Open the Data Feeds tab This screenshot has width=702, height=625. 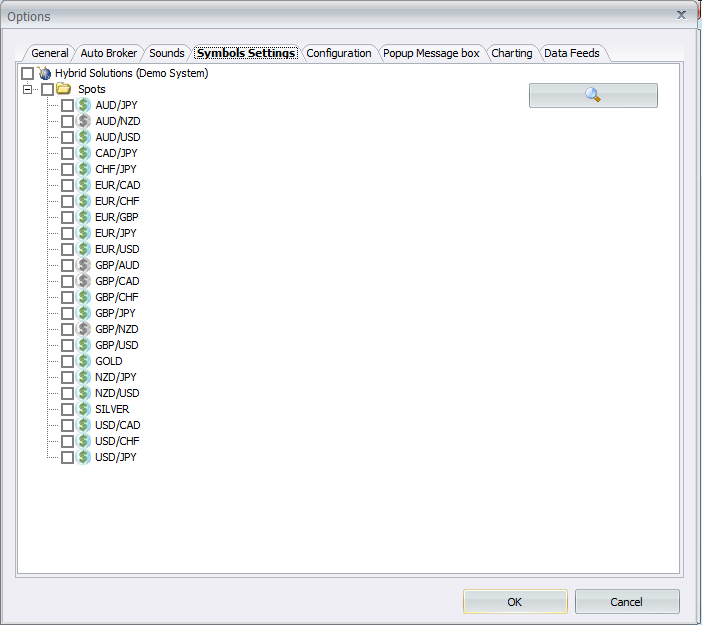[x=572, y=53]
